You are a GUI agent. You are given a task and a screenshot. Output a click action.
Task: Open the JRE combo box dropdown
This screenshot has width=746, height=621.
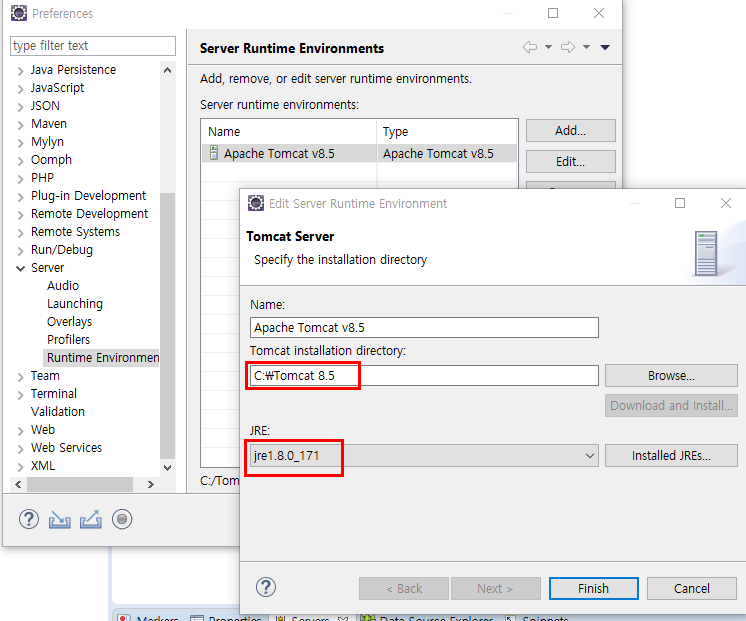point(589,456)
